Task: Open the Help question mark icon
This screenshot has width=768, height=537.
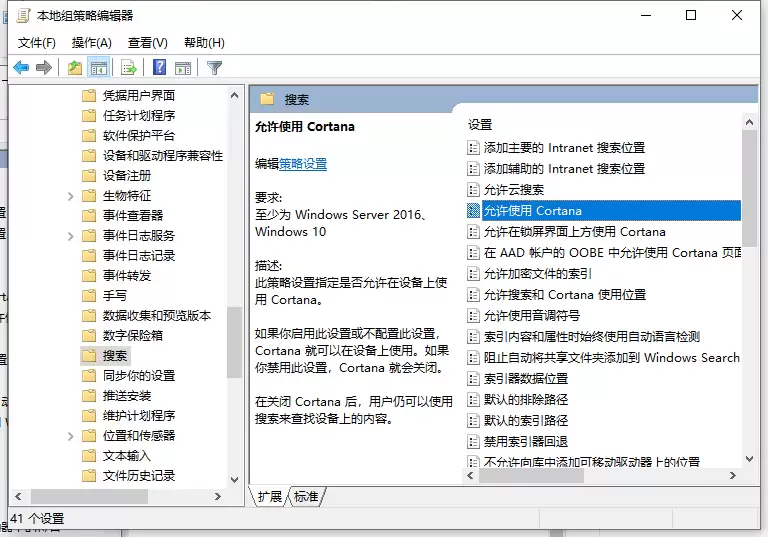Action: (x=159, y=67)
